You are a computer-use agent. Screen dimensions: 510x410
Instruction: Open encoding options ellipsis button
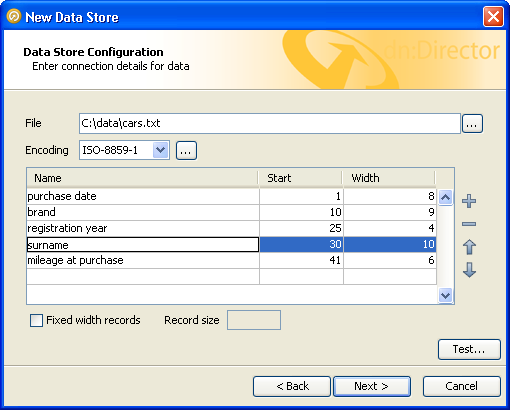click(186, 151)
